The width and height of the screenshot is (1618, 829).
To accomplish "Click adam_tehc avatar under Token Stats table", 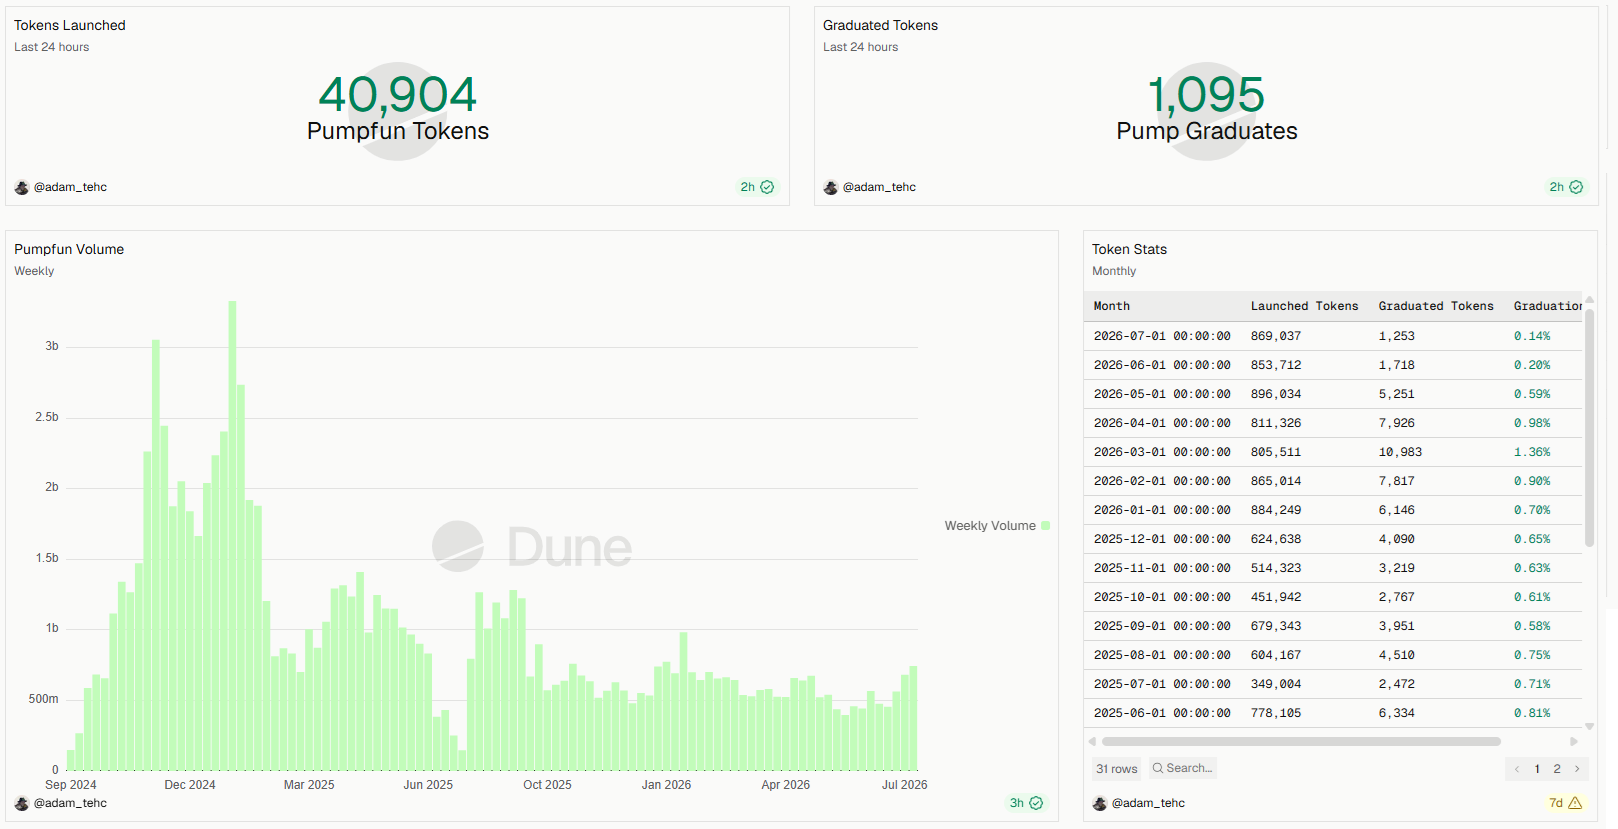I will pyautogui.click(x=1100, y=803).
